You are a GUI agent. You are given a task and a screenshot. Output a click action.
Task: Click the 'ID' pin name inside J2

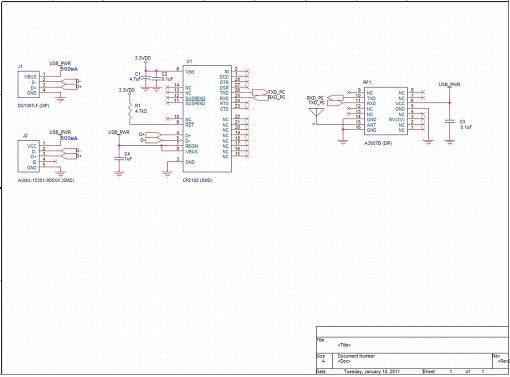pos(34,162)
